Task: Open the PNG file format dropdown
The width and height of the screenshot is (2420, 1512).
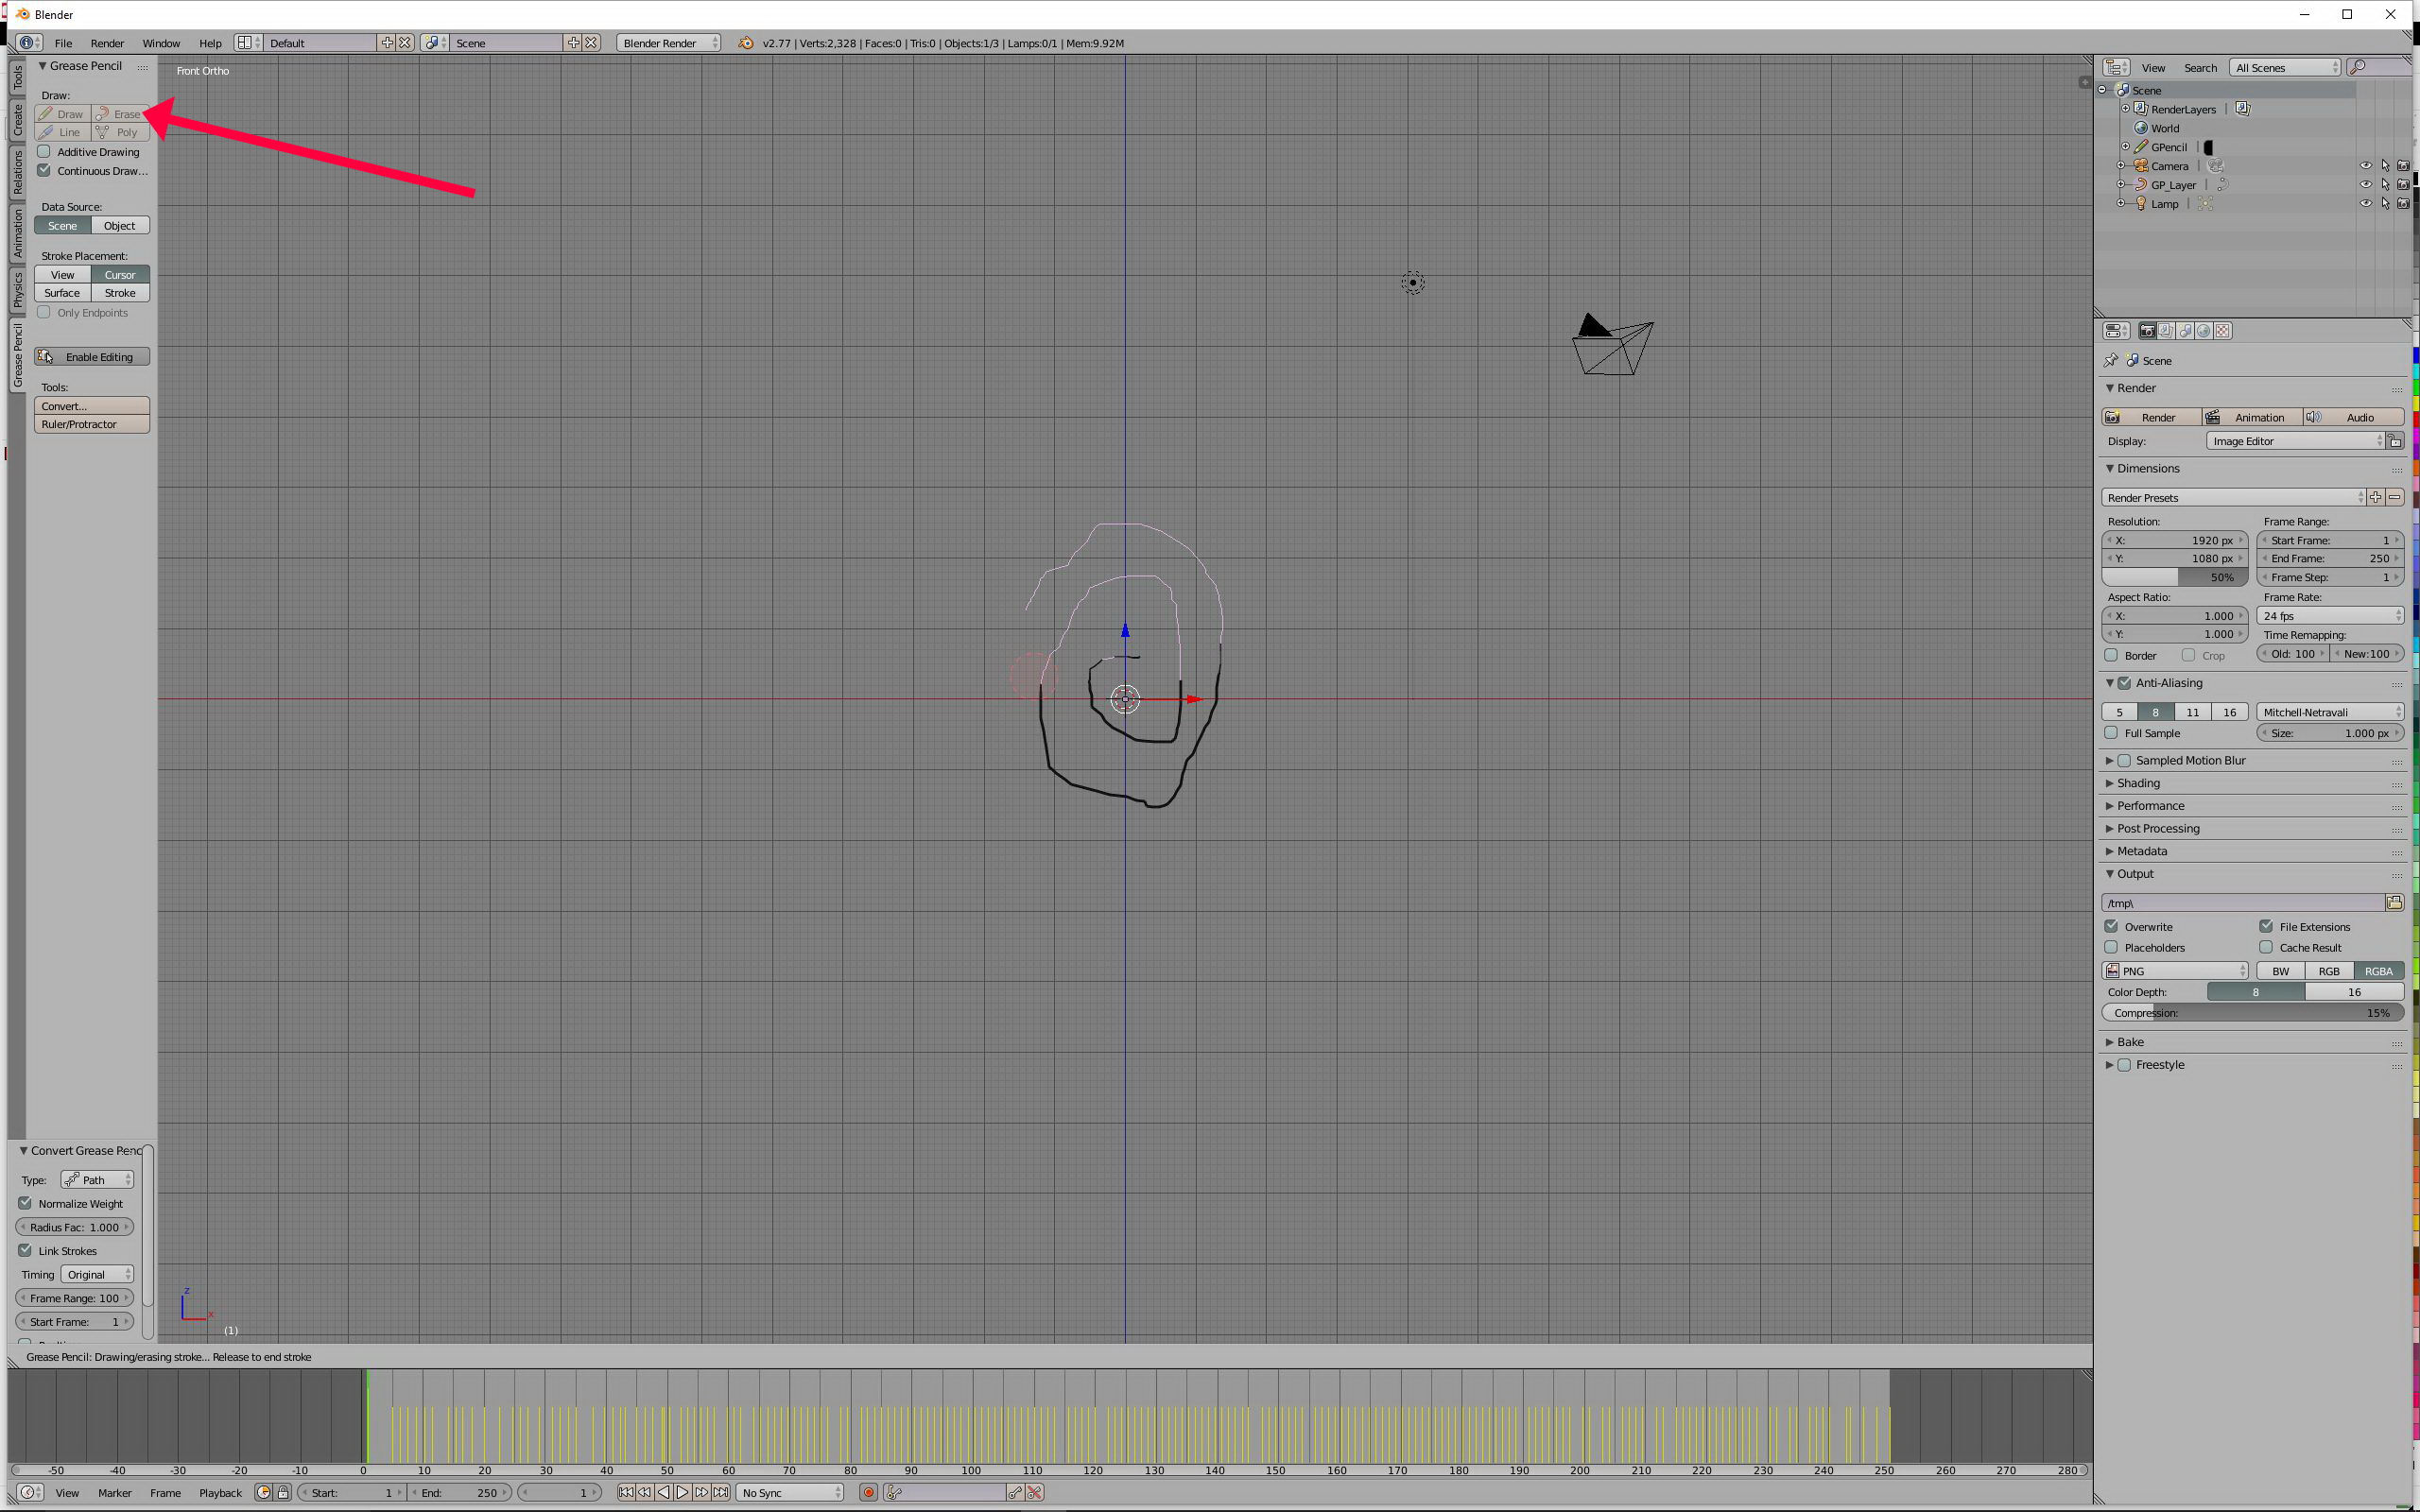Action: click(2174, 971)
